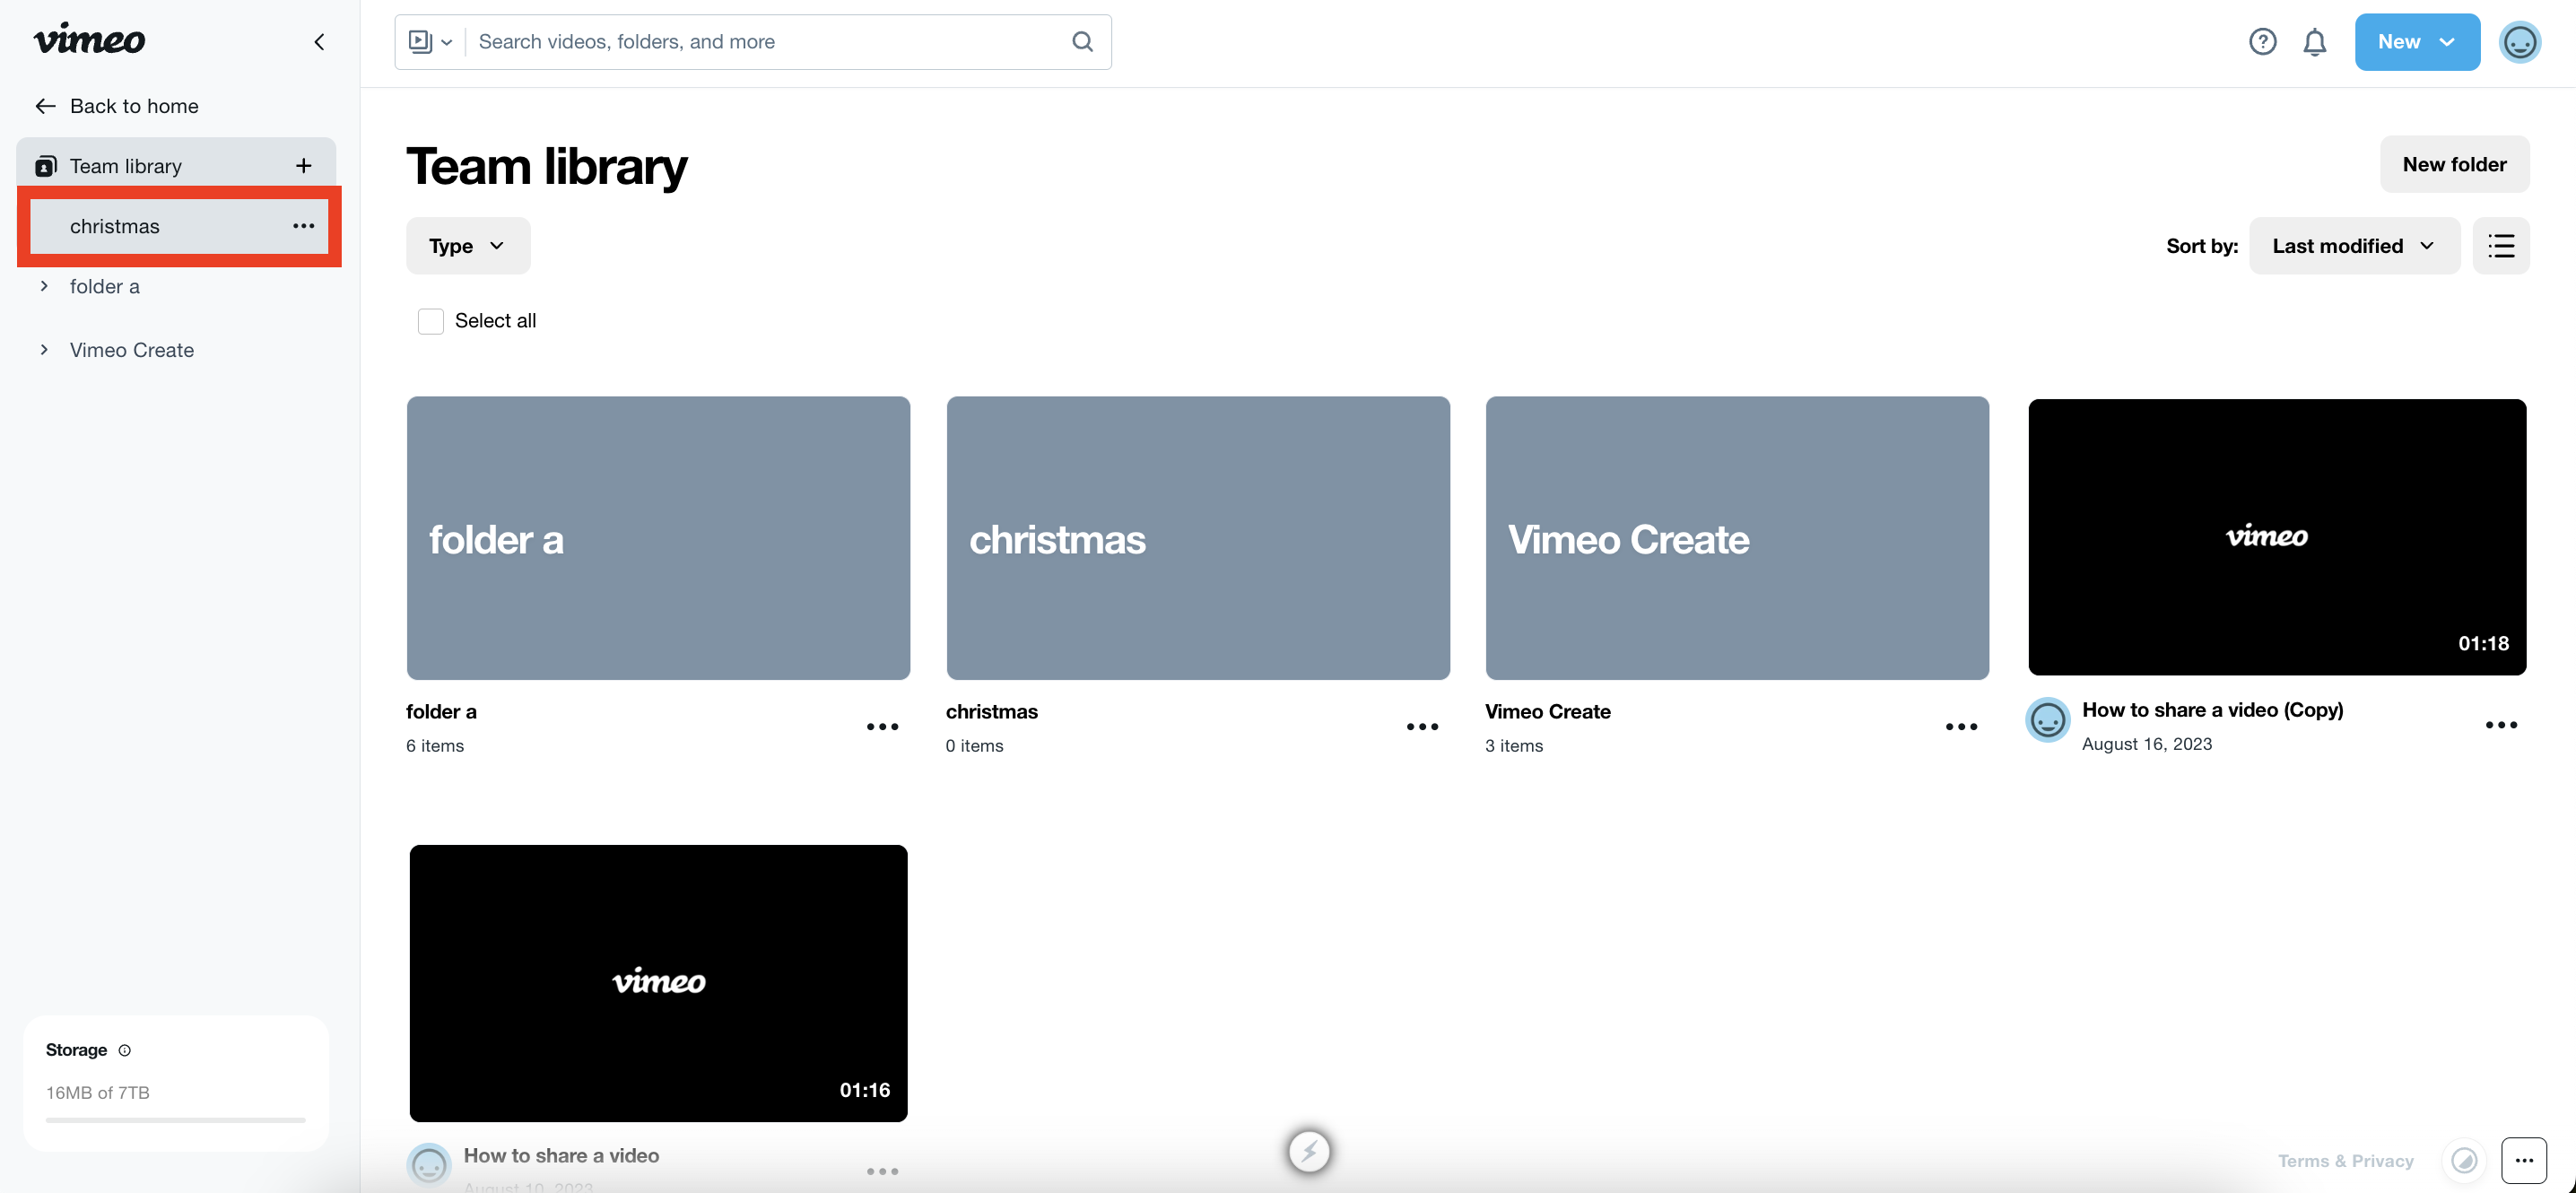Expand the Sort by Last modified dropdown
Screen dimensions: 2576x1193
[2351, 245]
